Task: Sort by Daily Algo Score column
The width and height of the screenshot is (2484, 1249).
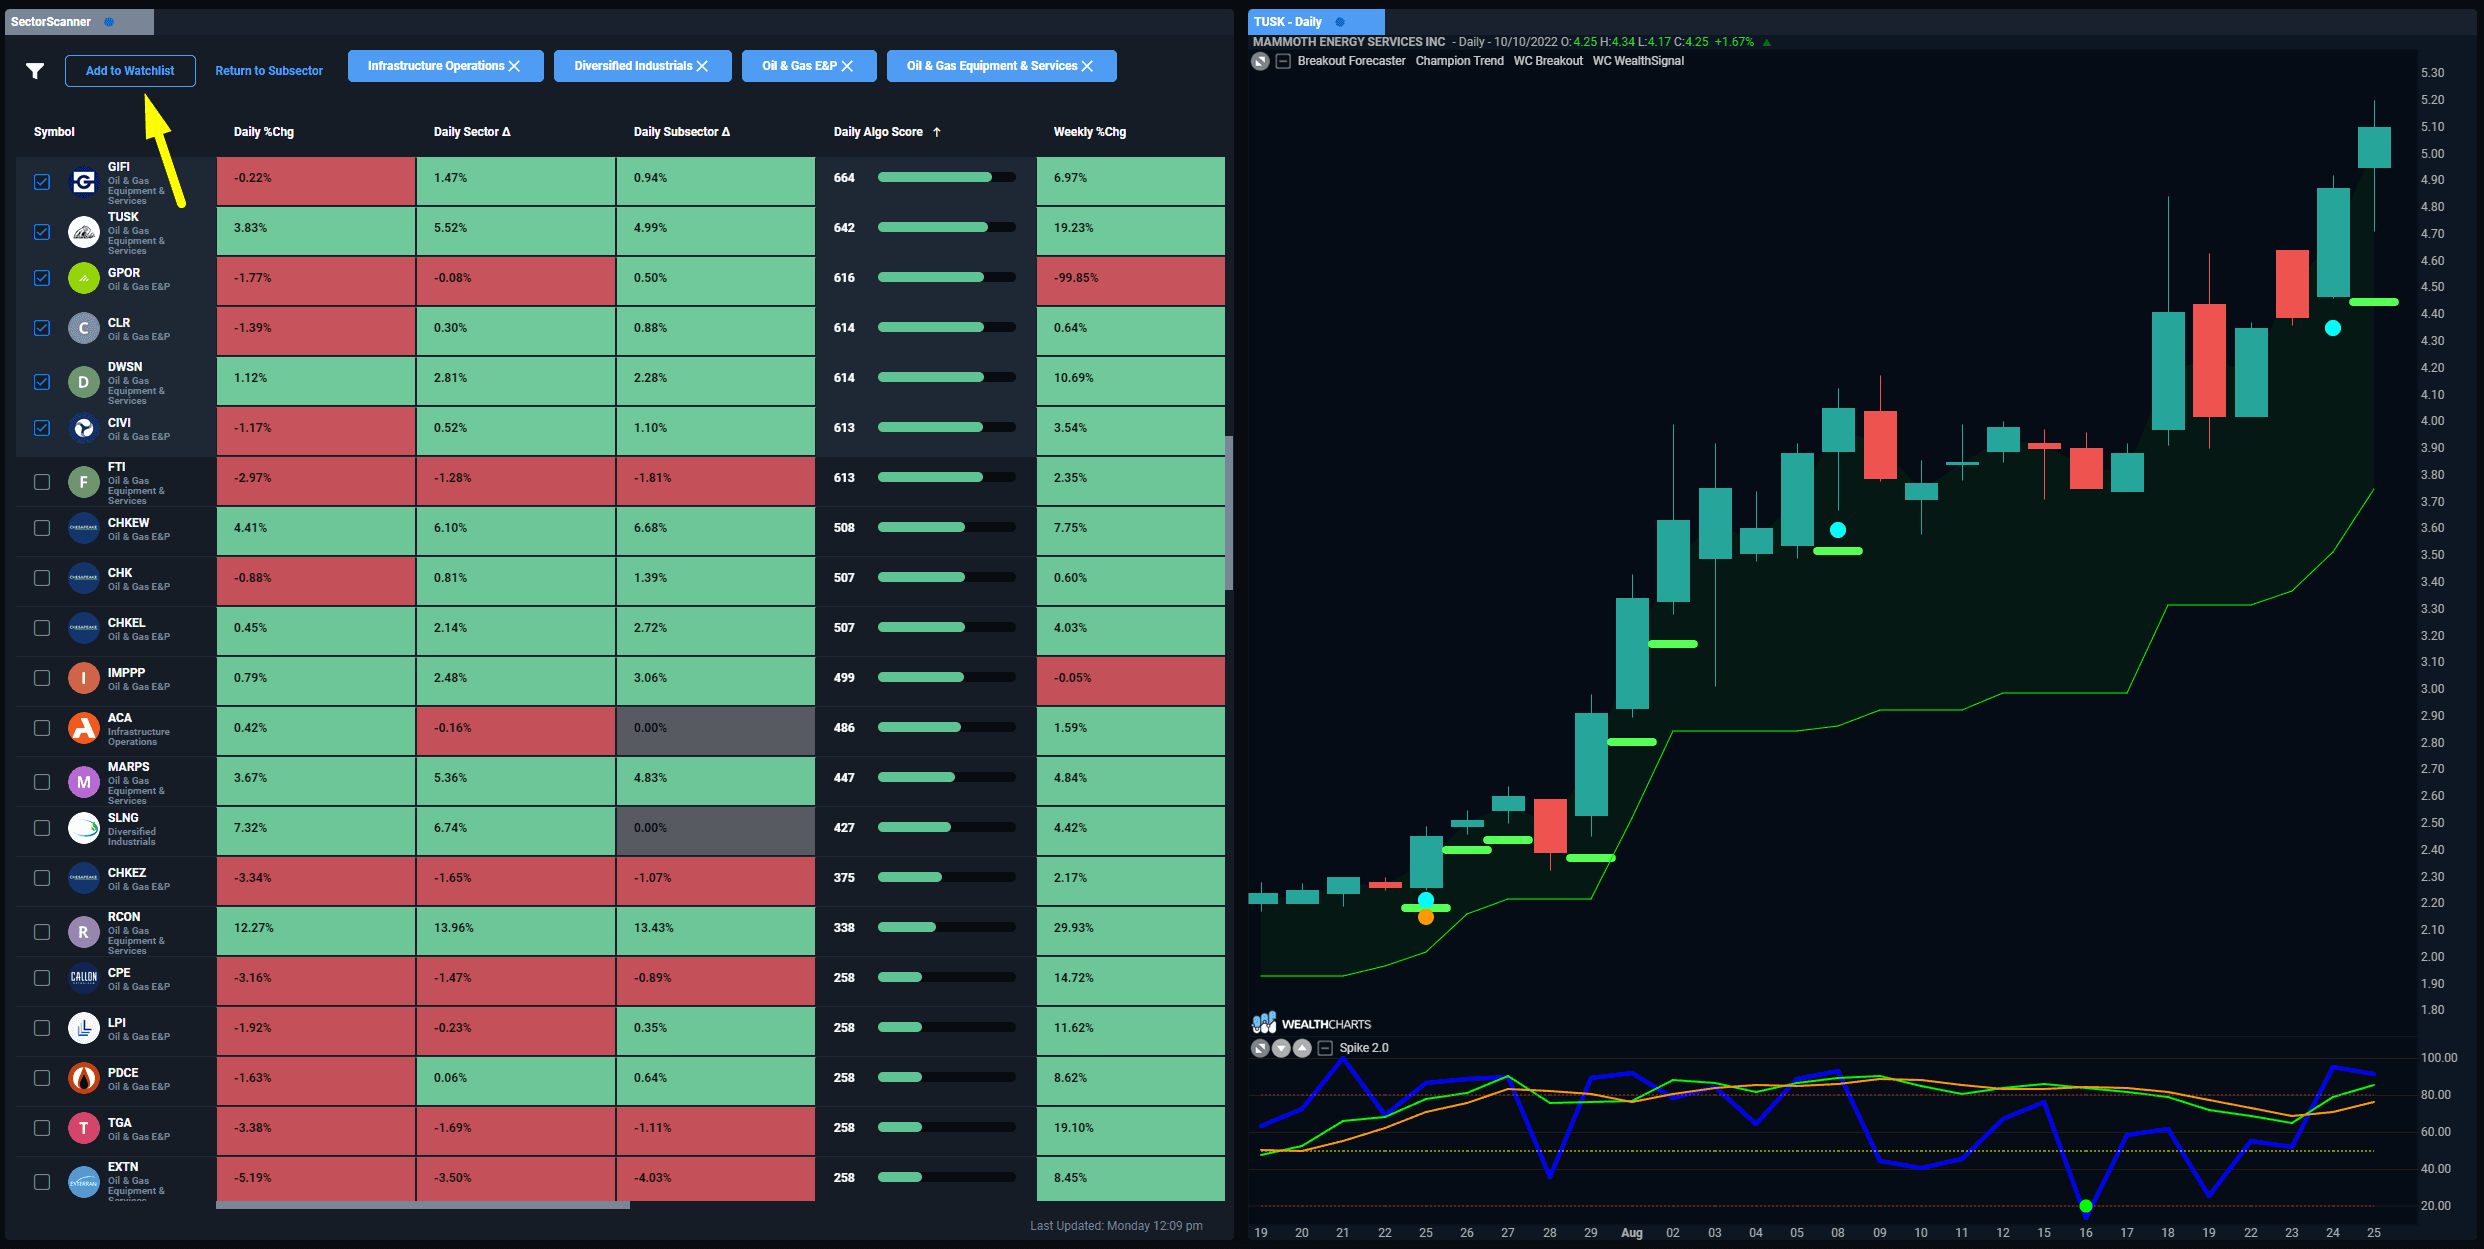Action: pos(887,132)
